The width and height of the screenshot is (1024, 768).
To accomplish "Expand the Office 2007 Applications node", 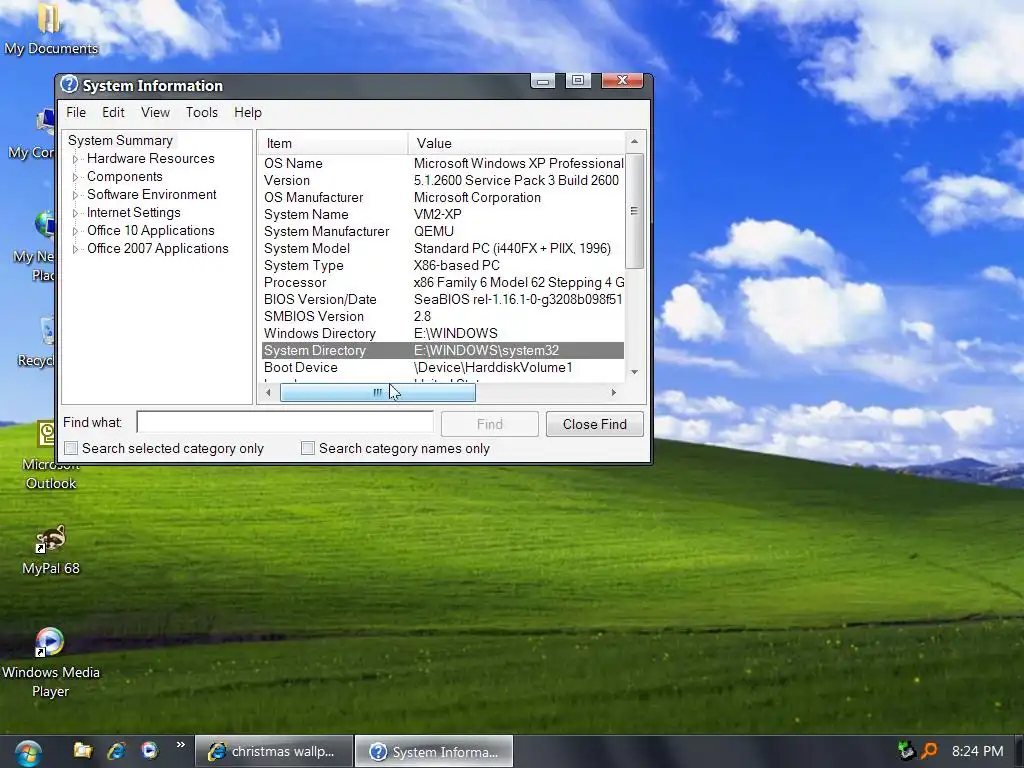I will tap(75, 249).
